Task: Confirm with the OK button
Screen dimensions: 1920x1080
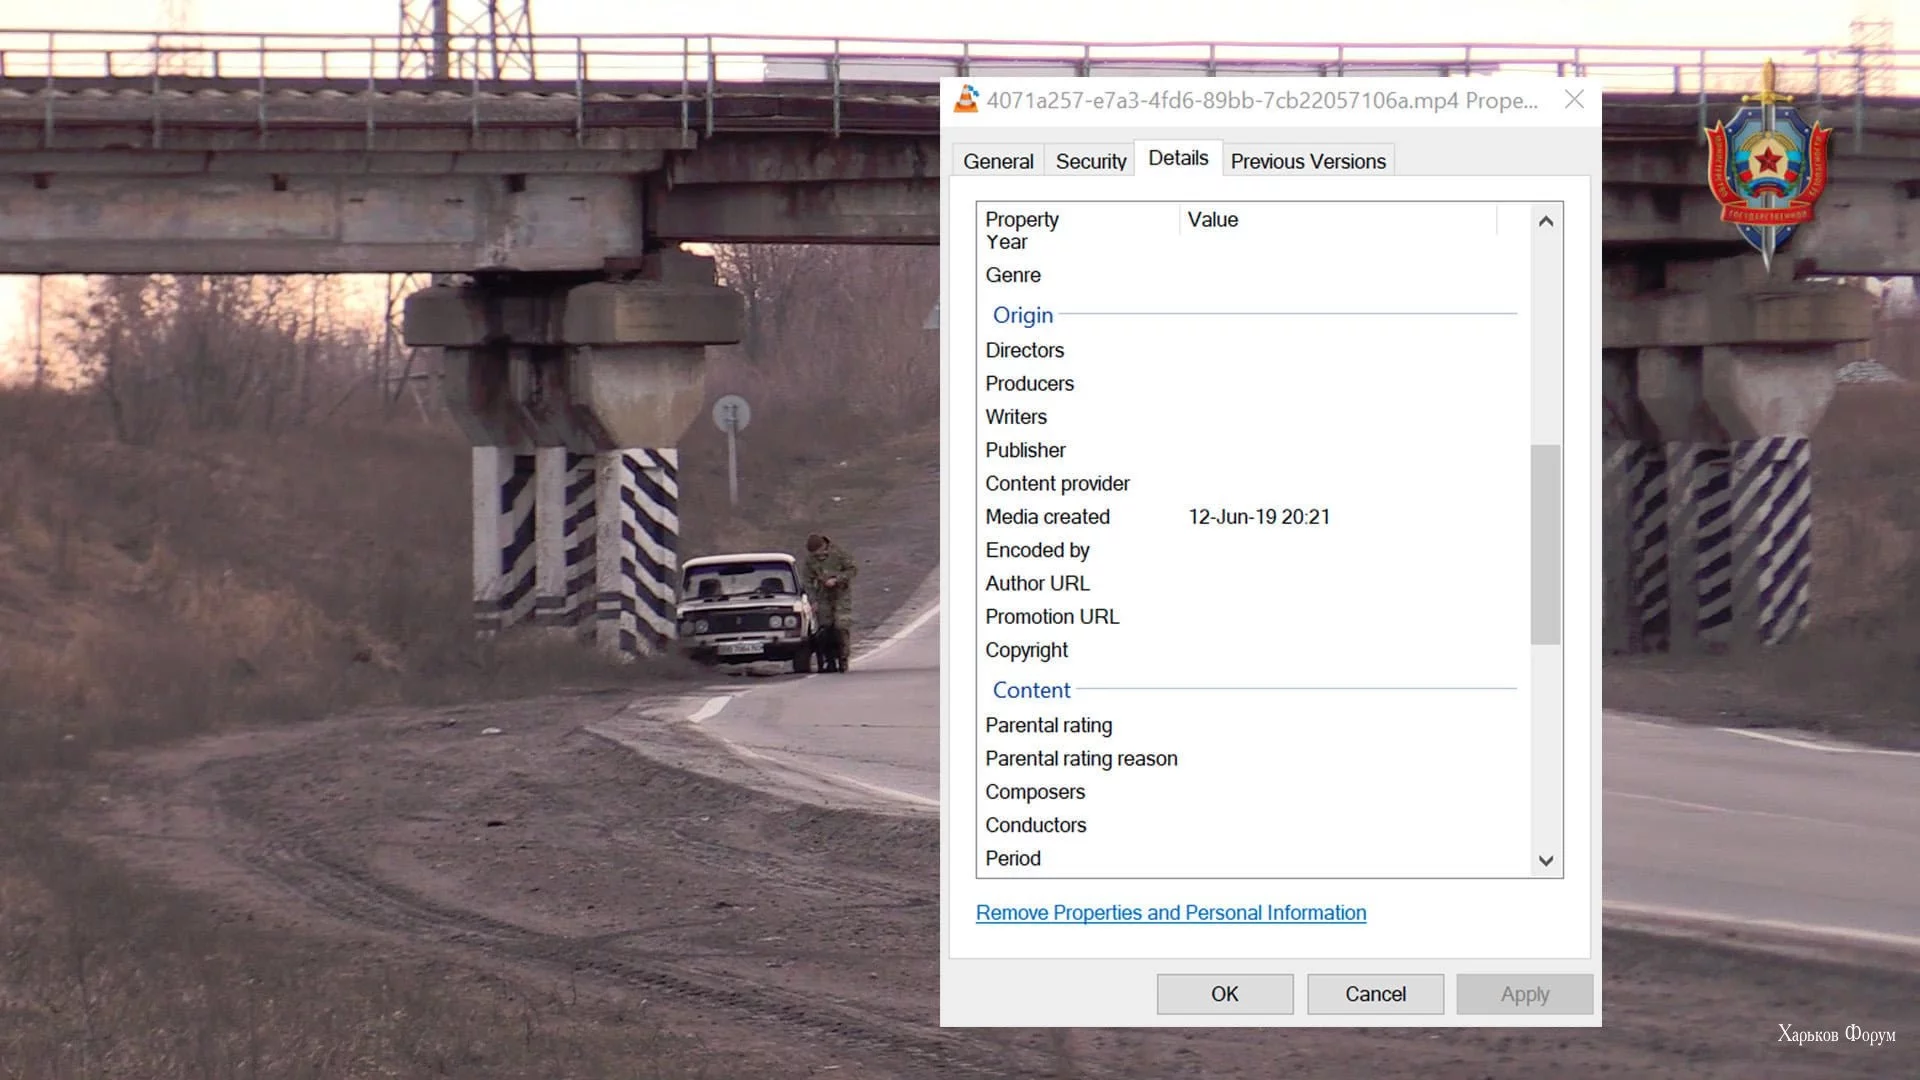Action: (1225, 994)
